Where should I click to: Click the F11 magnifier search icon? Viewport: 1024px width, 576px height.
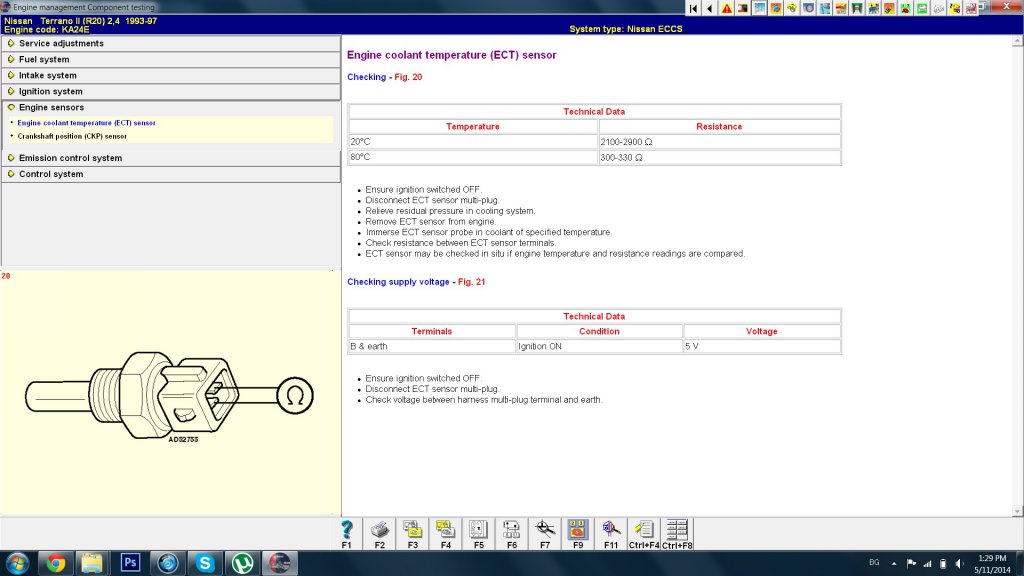coord(611,530)
